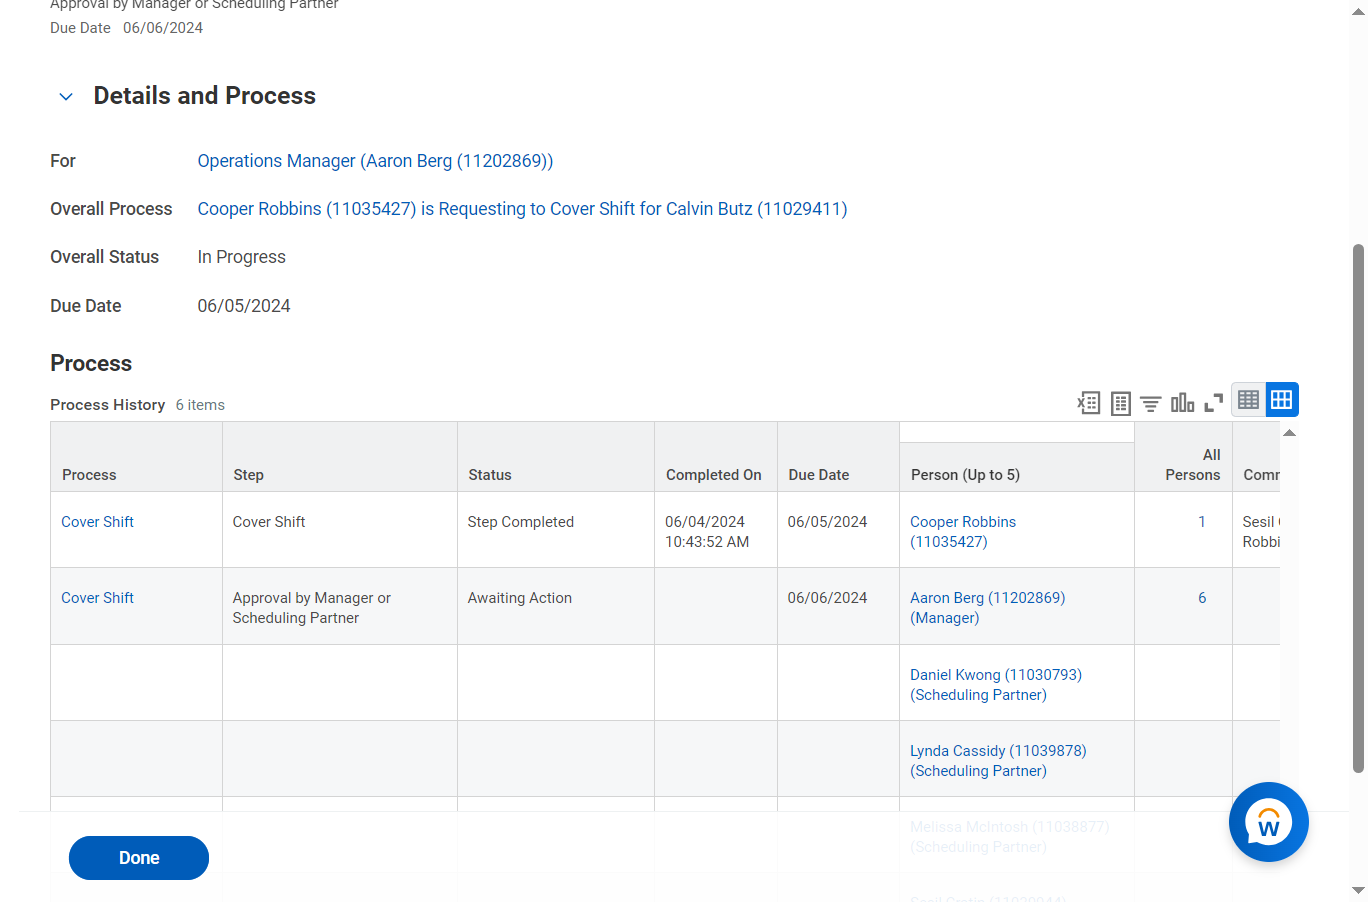Click the blue Done button
The width and height of the screenshot is (1368, 902).
pos(139,858)
